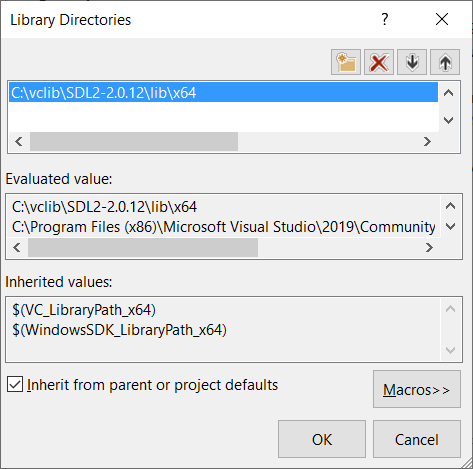Move the selected directory line up
The width and height of the screenshot is (473, 469).
point(445,62)
